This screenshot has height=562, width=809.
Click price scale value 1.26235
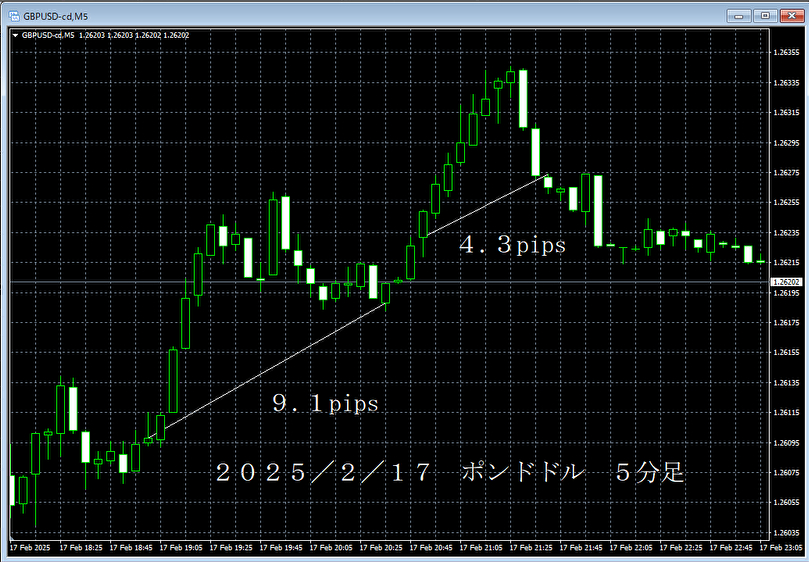click(x=786, y=233)
